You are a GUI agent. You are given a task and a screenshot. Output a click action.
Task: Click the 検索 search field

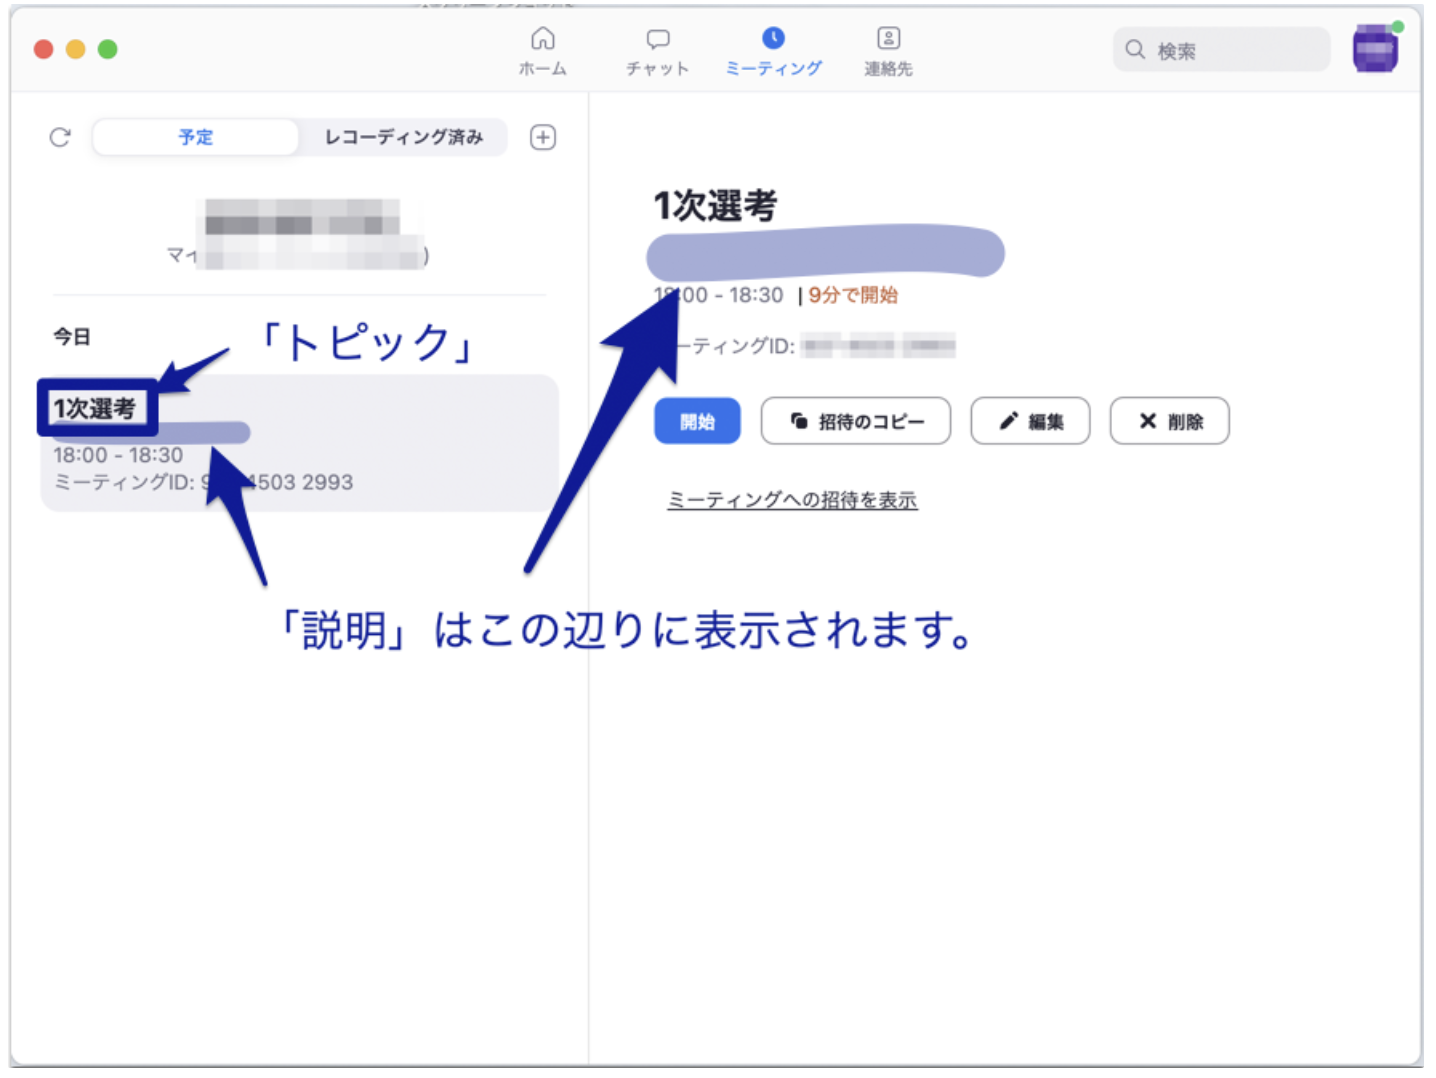point(1220,49)
